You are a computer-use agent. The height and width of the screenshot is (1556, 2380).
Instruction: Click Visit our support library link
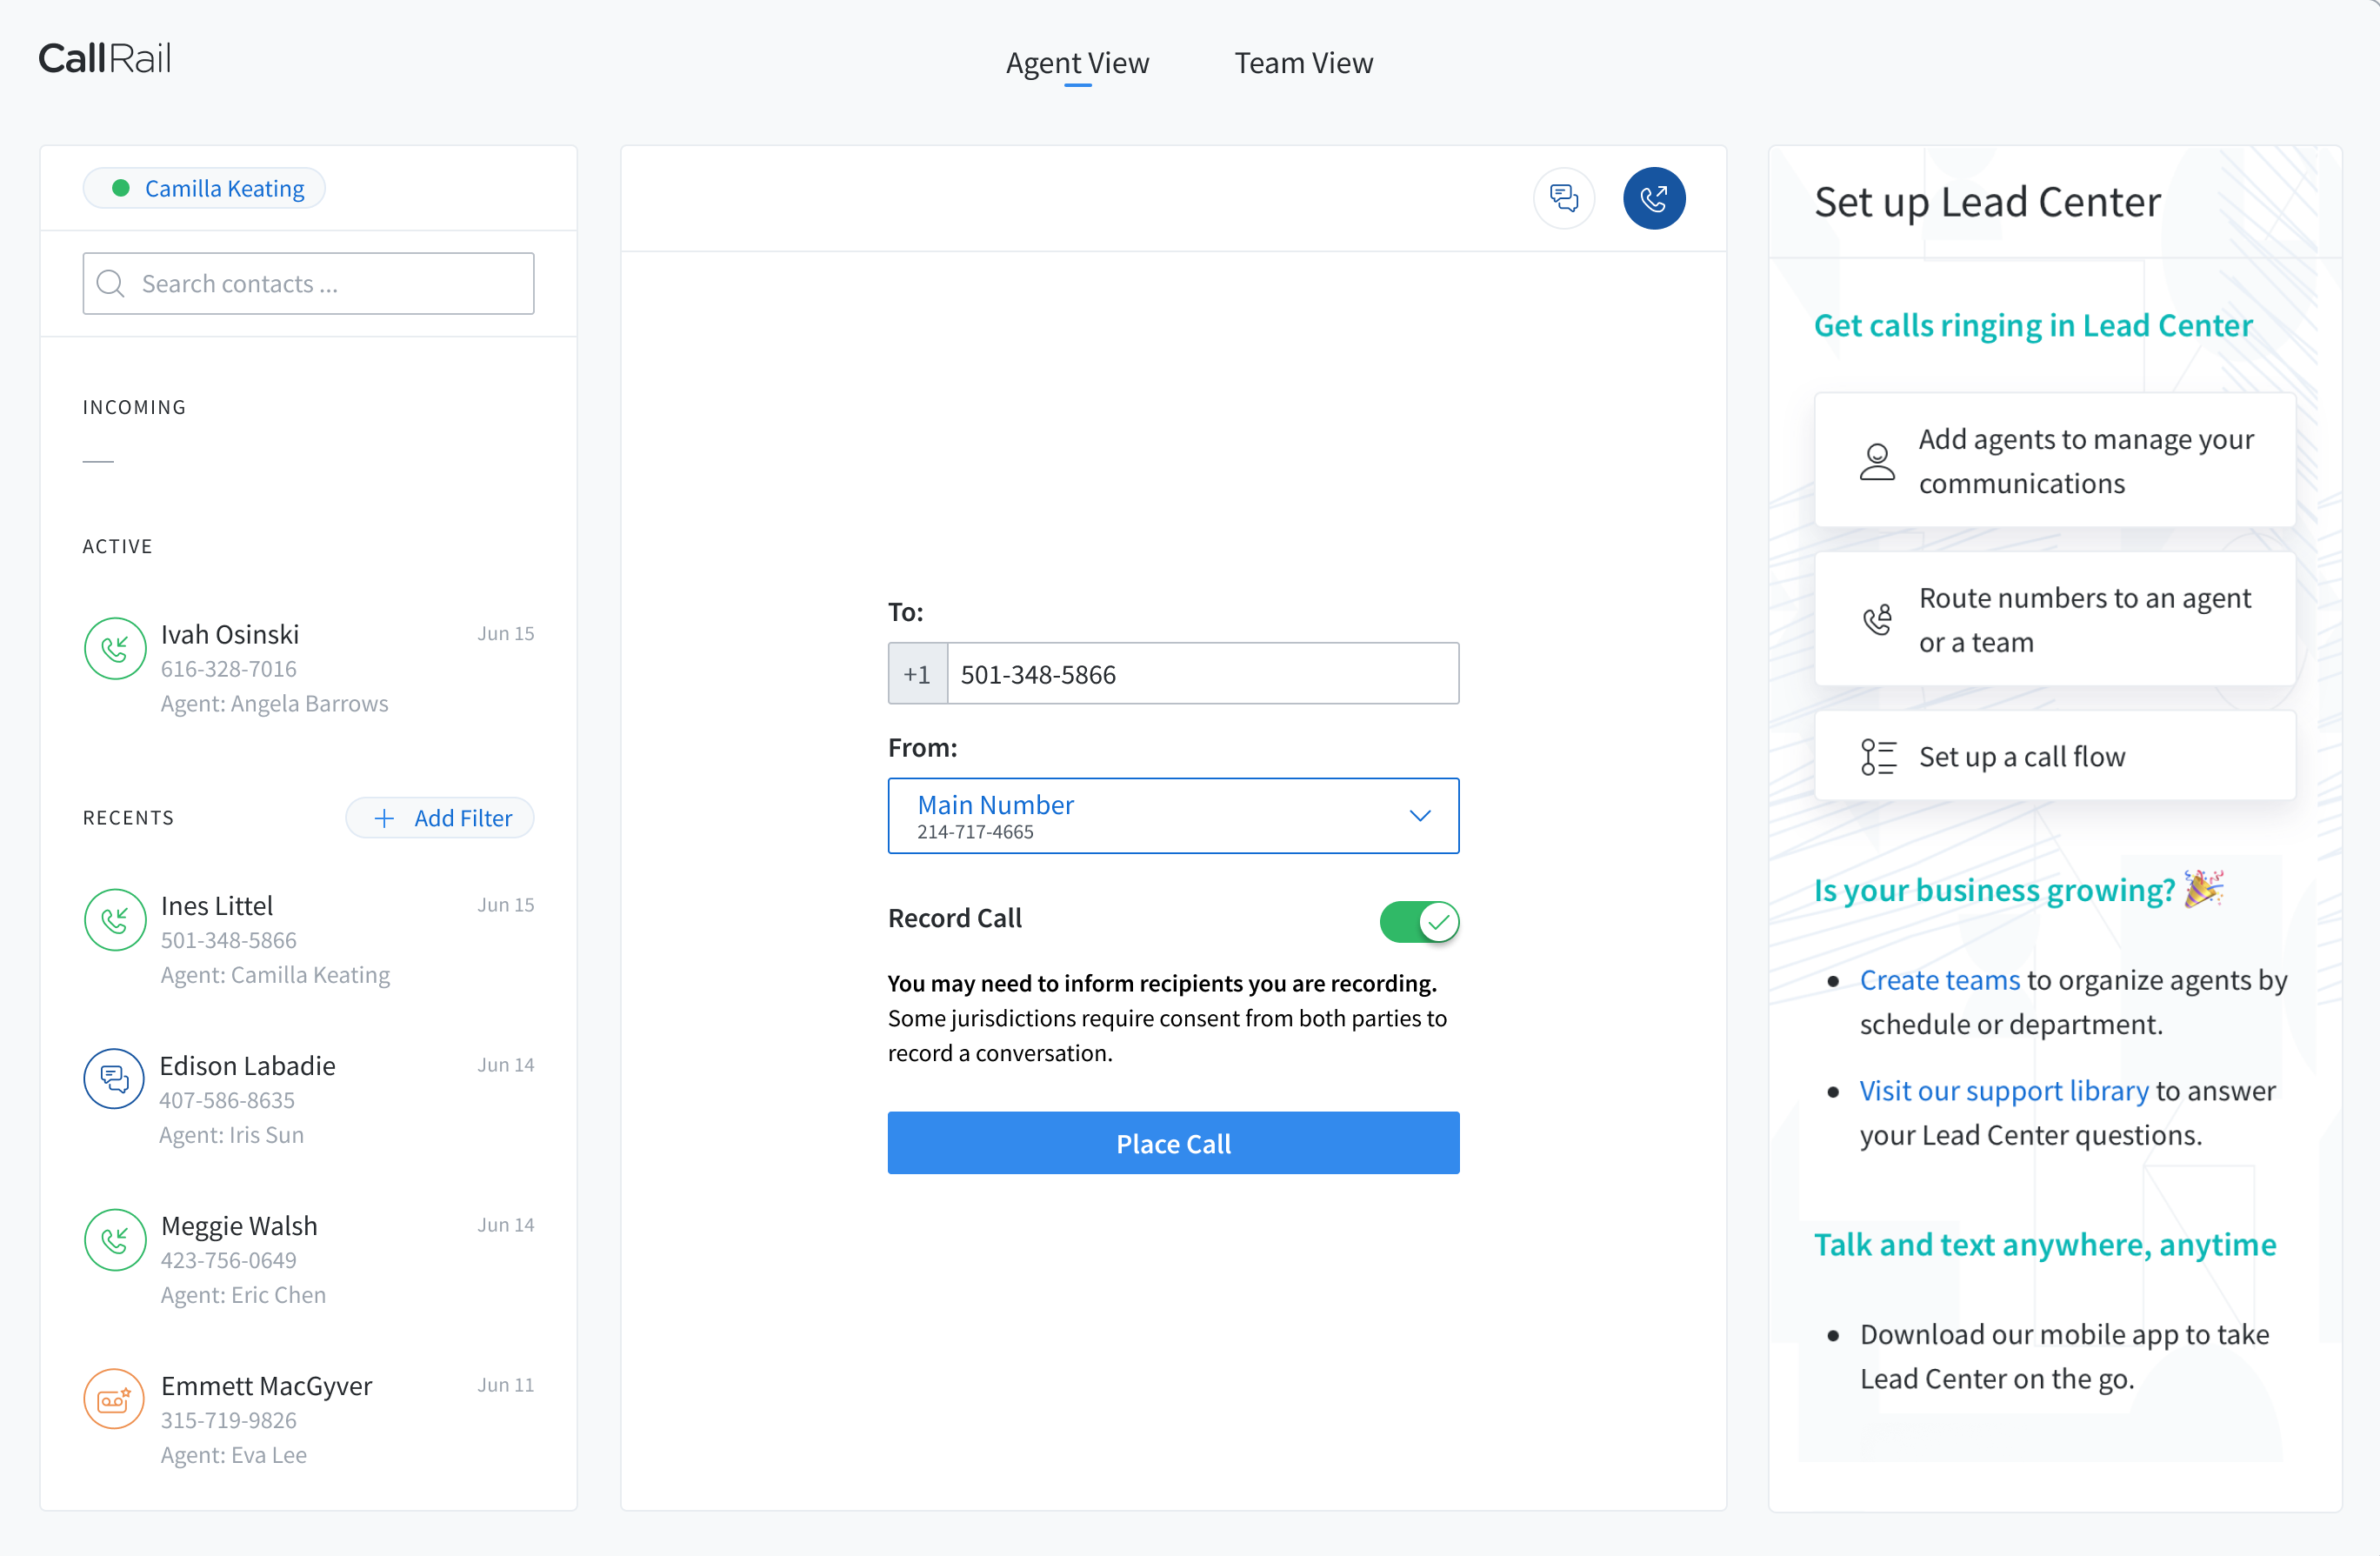[2003, 1090]
